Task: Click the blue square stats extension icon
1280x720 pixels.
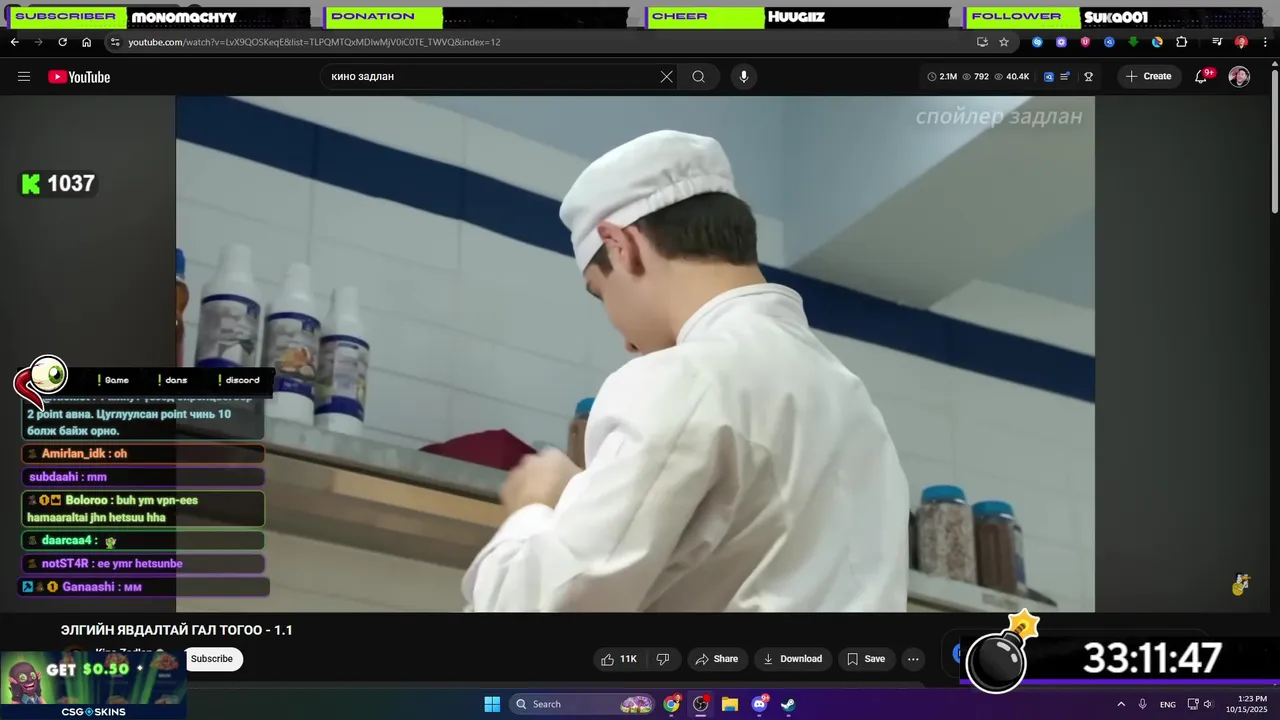Action: point(1049,77)
